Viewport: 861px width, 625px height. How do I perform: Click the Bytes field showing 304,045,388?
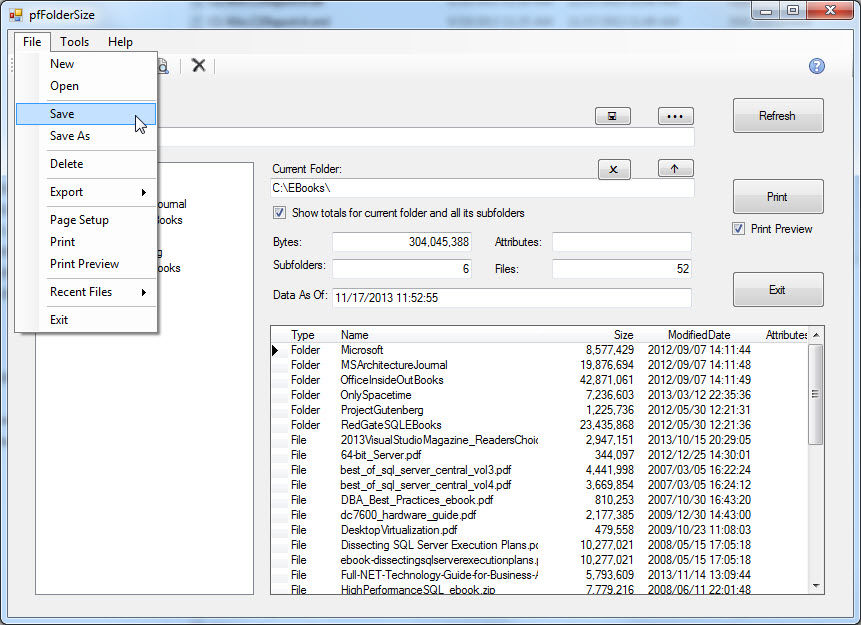click(402, 242)
